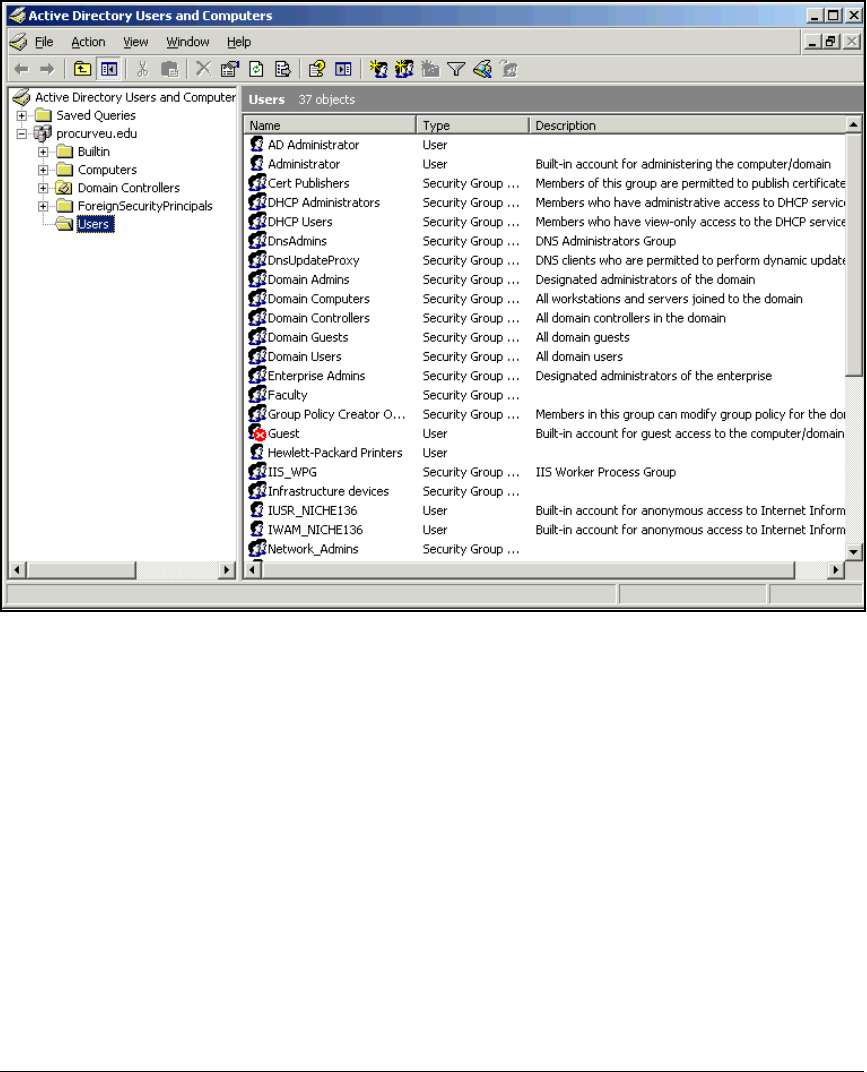The width and height of the screenshot is (867, 1072).
Task: Select the Builtin tree item
Action: (x=94, y=152)
